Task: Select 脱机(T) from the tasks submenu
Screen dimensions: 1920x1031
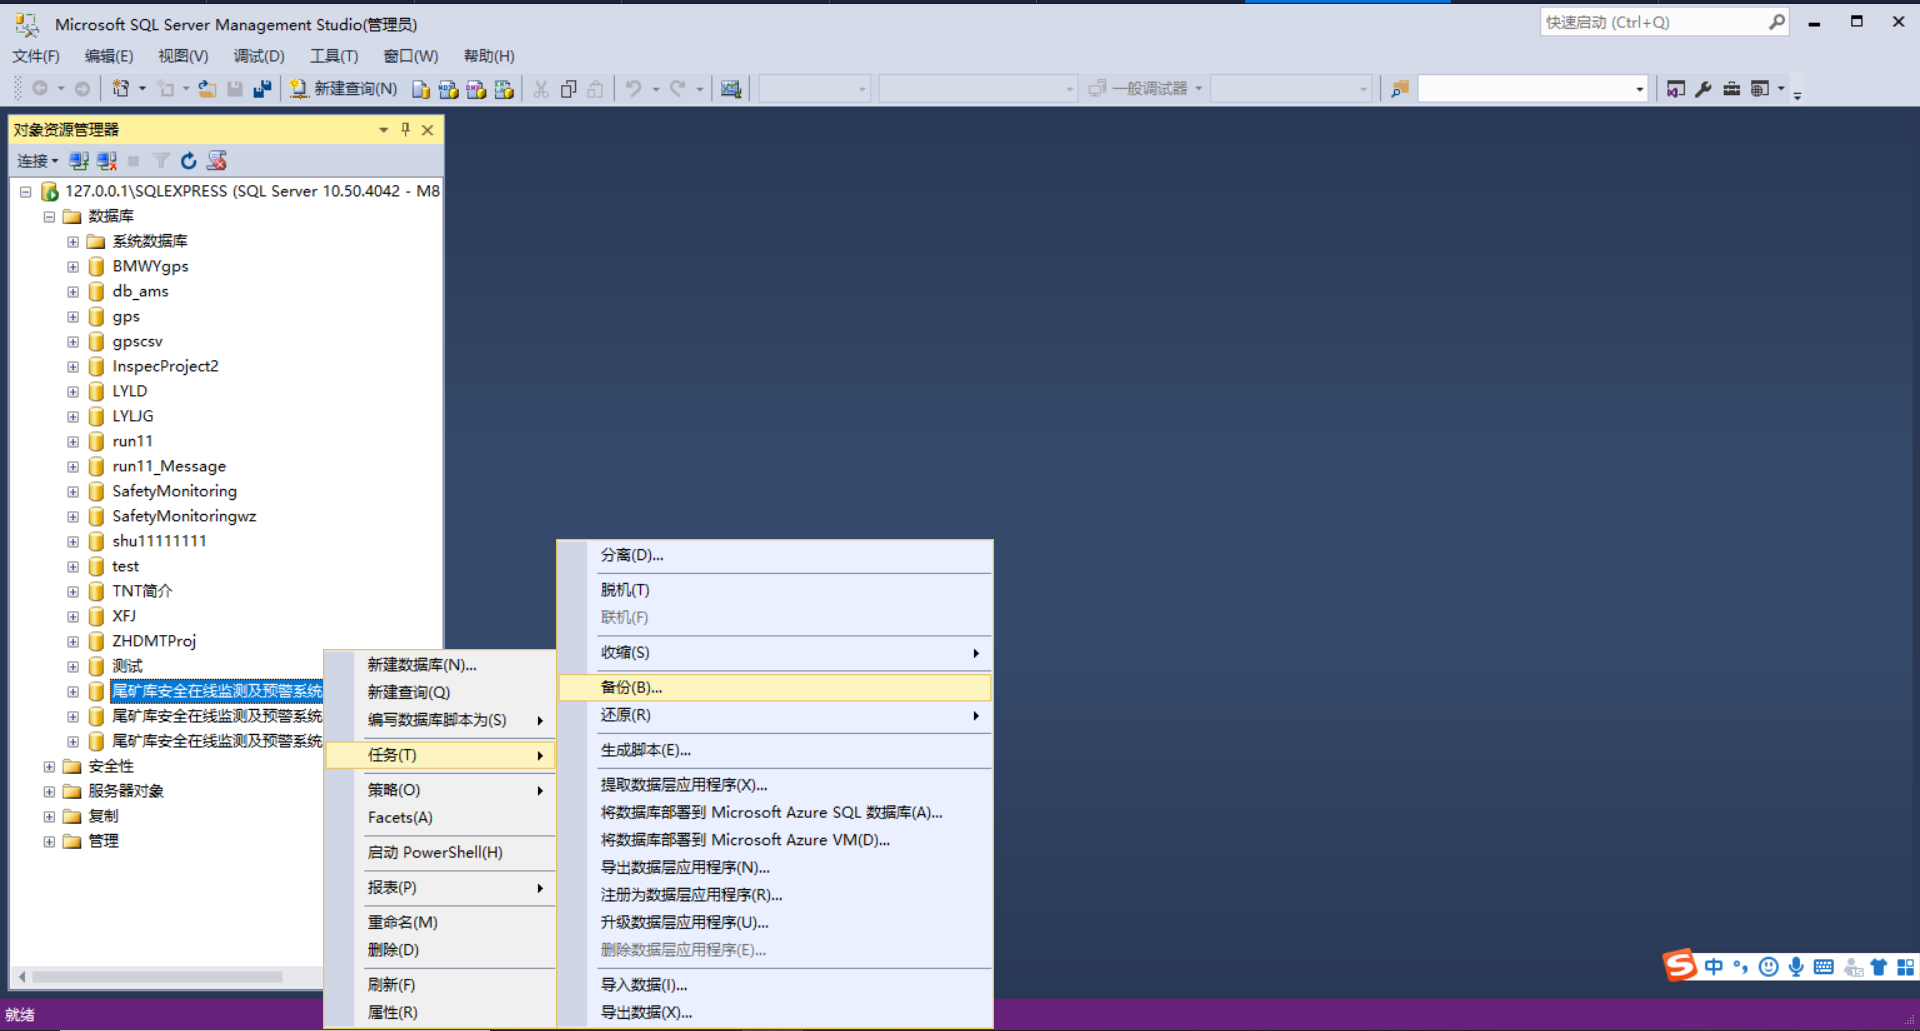Action: coord(775,590)
